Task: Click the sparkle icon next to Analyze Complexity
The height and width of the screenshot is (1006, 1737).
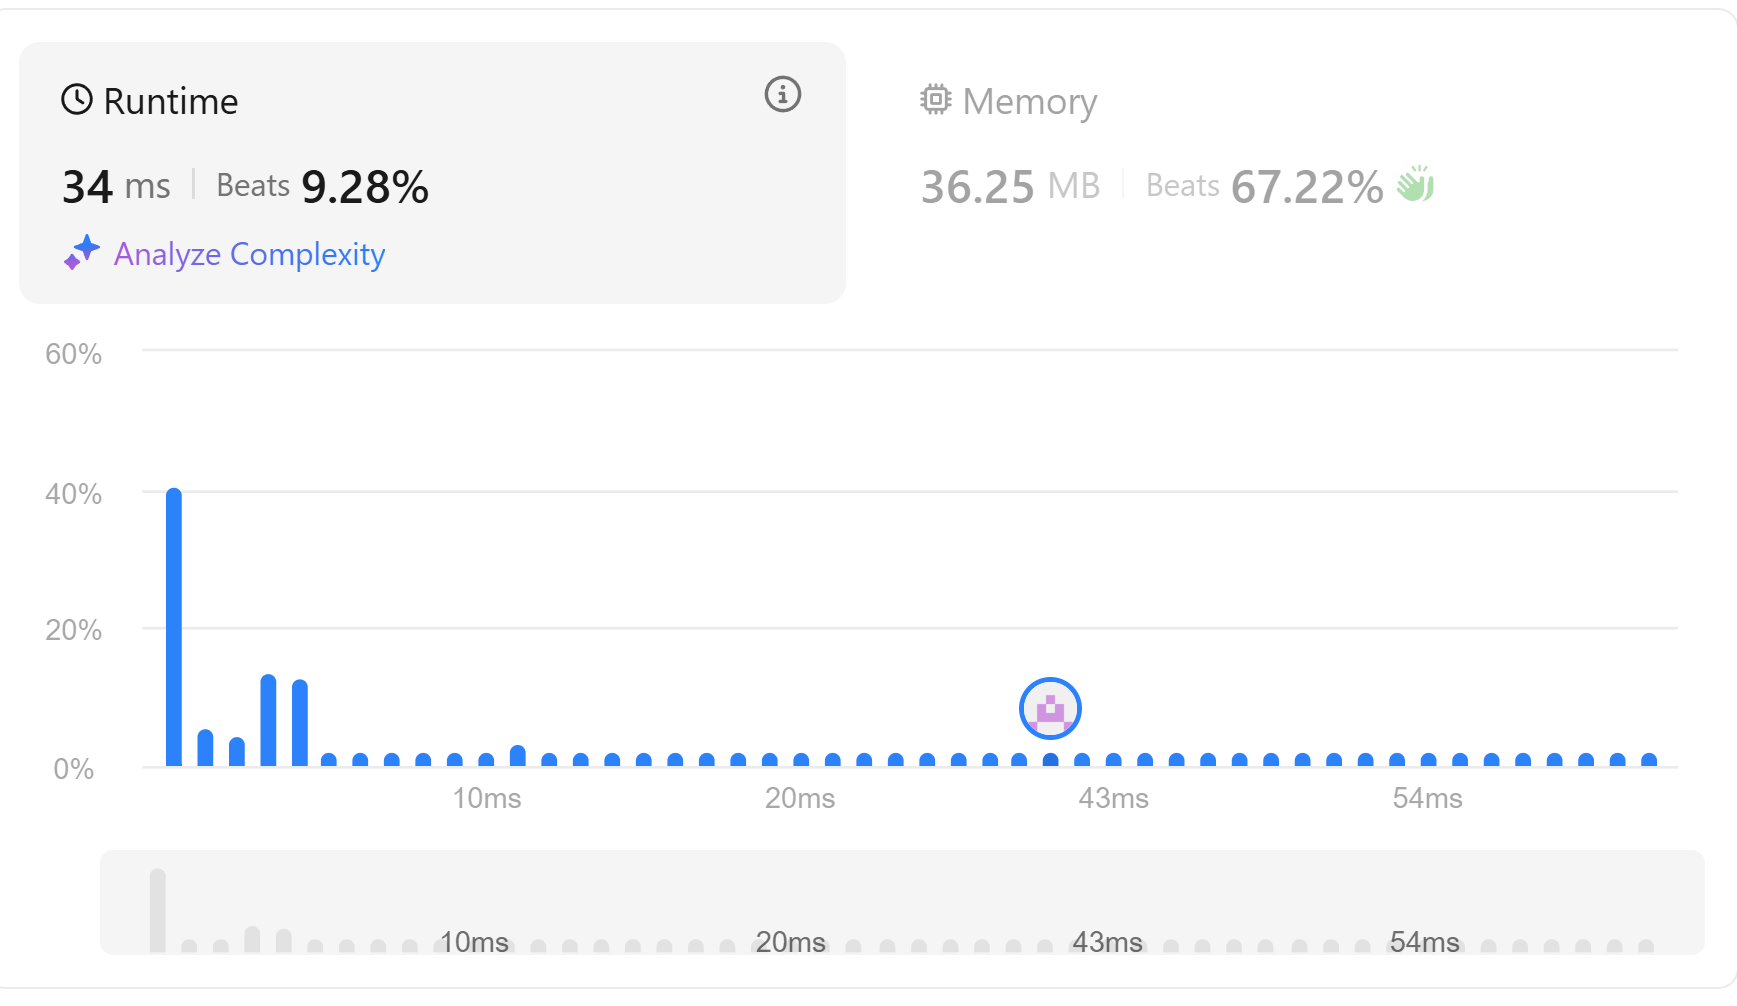Action: click(x=82, y=253)
